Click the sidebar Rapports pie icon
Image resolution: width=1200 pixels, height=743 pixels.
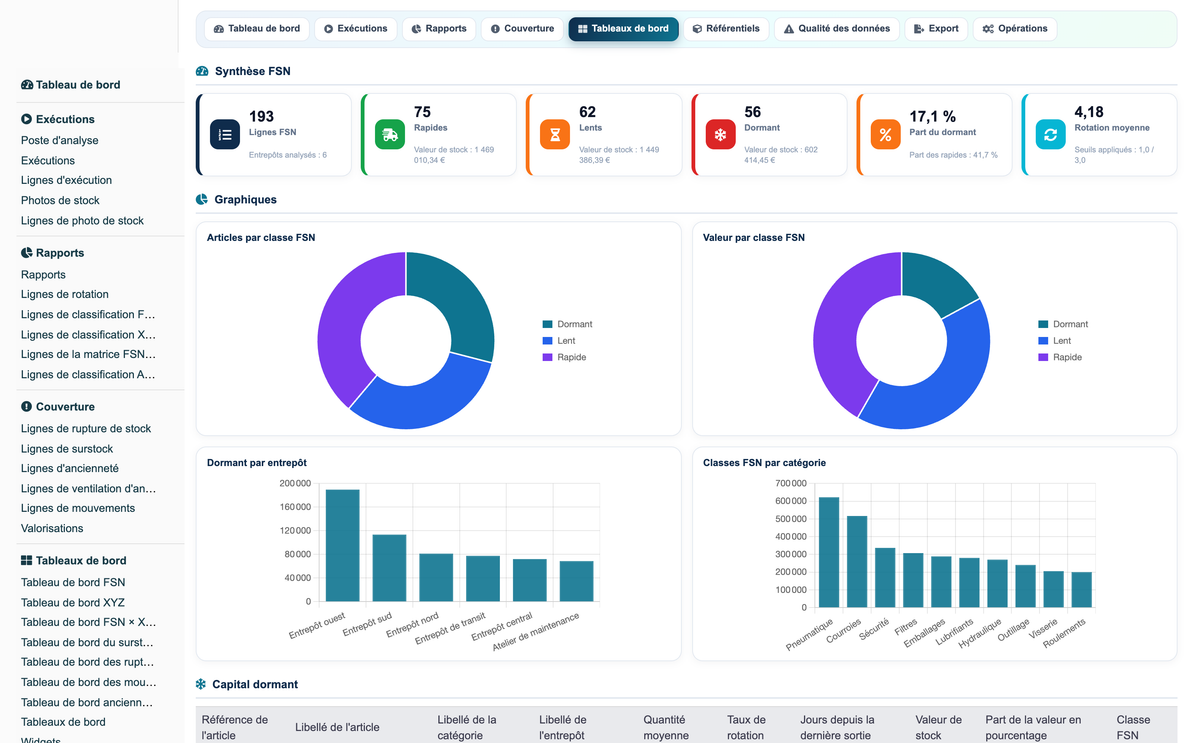pos(27,253)
